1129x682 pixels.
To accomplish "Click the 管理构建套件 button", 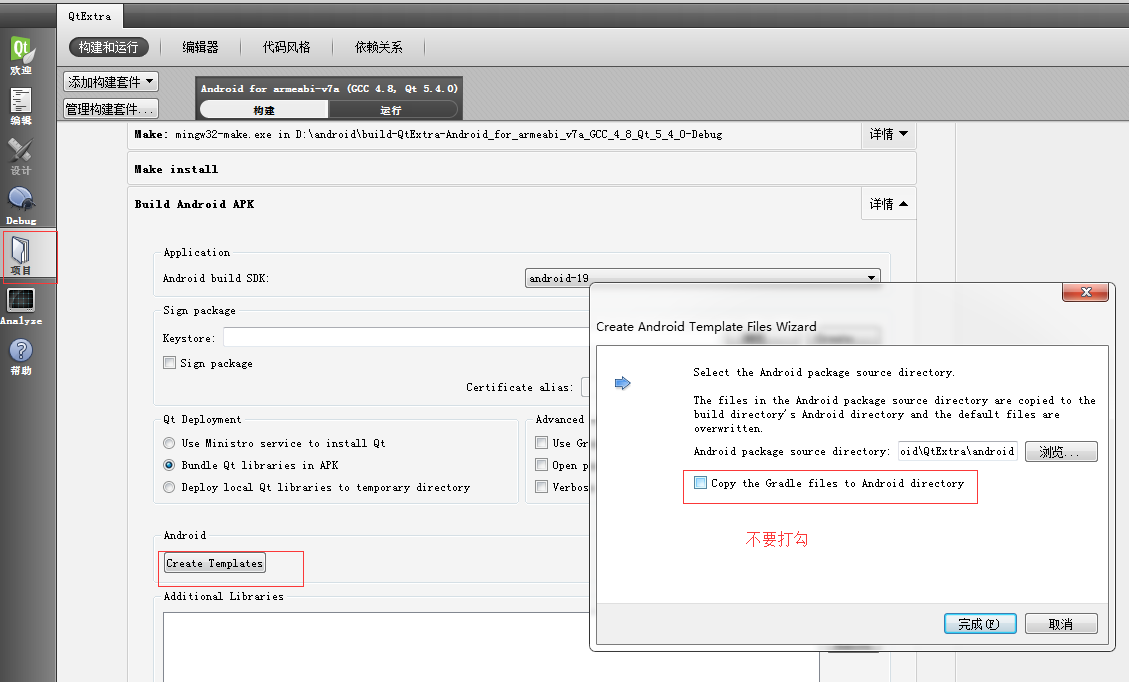I will [x=111, y=109].
